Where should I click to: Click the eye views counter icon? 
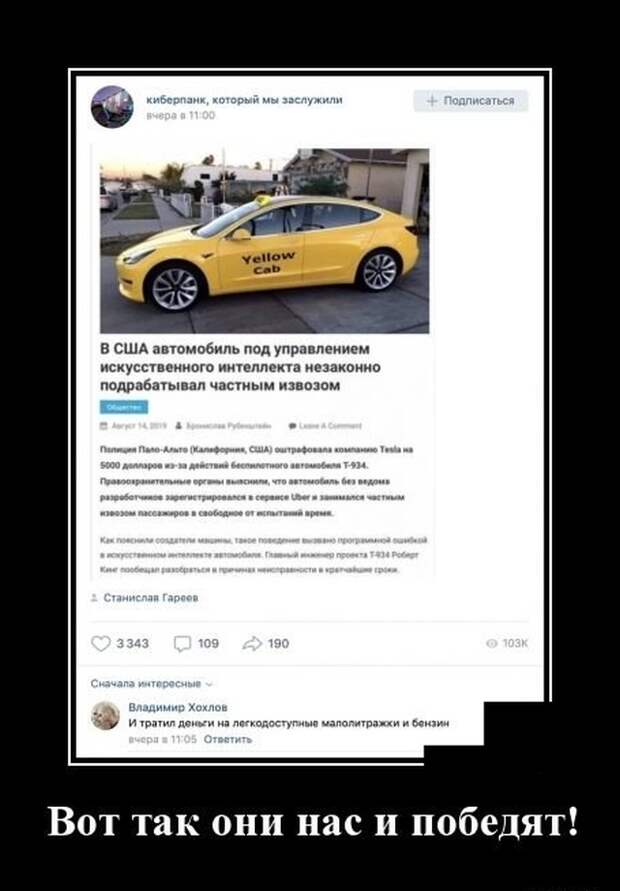(492, 643)
